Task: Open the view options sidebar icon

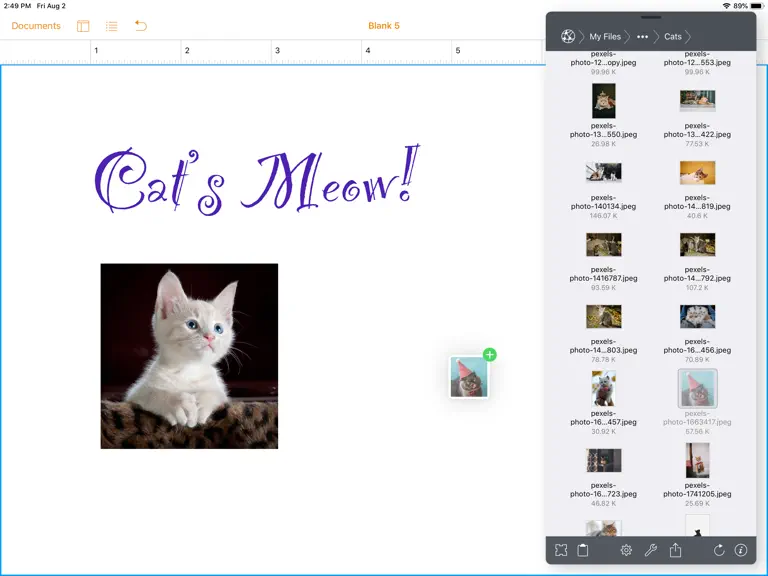Action: click(x=83, y=26)
